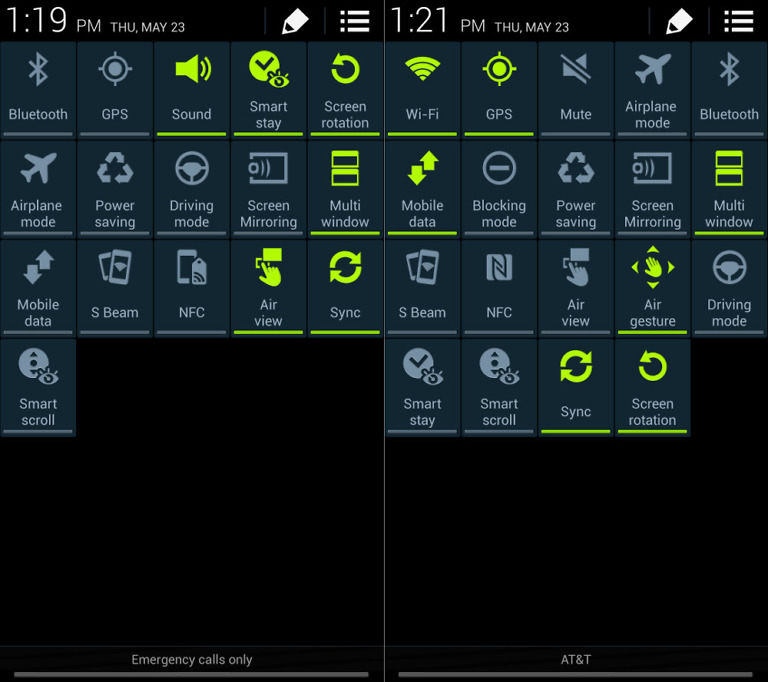Image resolution: width=768 pixels, height=682 pixels.
Task: Tap the green active Mobile data tile
Action: point(422,187)
